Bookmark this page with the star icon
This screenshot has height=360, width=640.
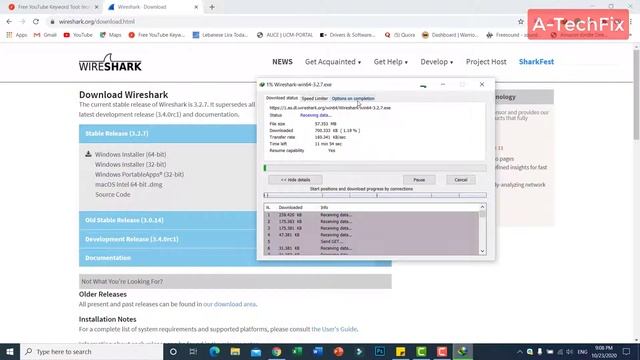pos(520,22)
